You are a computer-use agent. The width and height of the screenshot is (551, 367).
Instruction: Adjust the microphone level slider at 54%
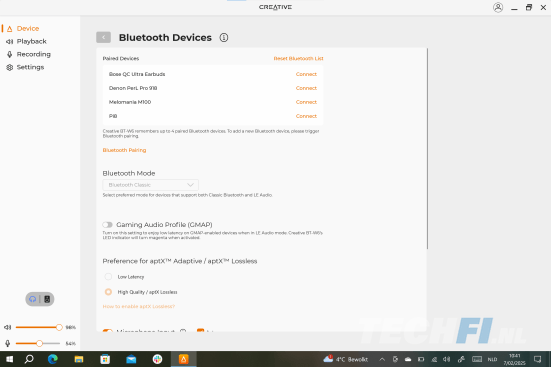click(38, 343)
